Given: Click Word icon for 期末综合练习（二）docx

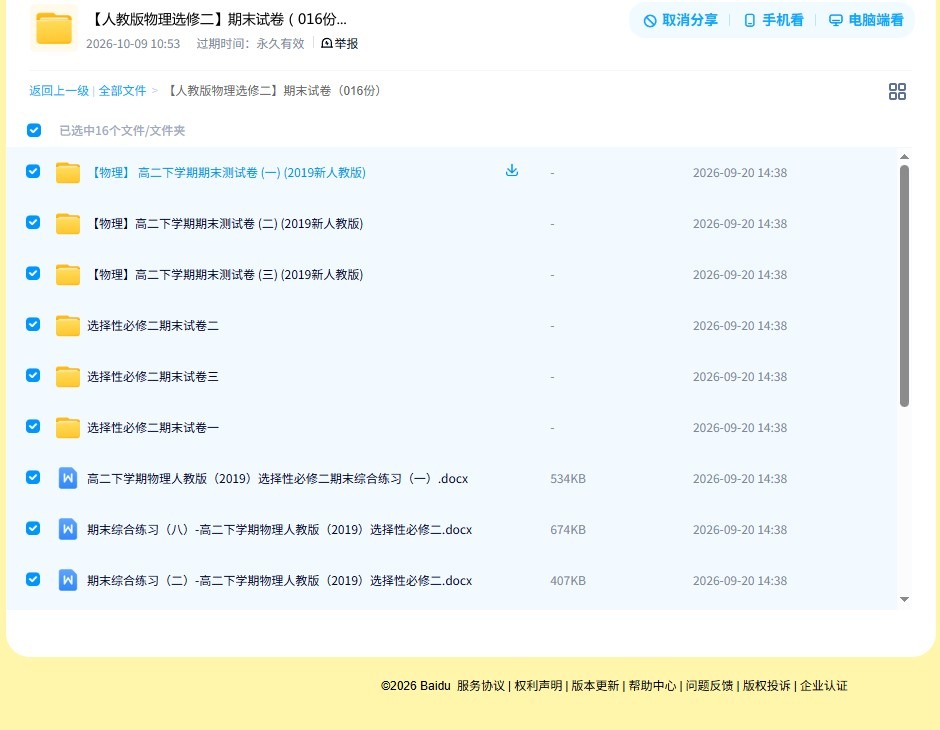Looking at the screenshot, I should [68, 580].
